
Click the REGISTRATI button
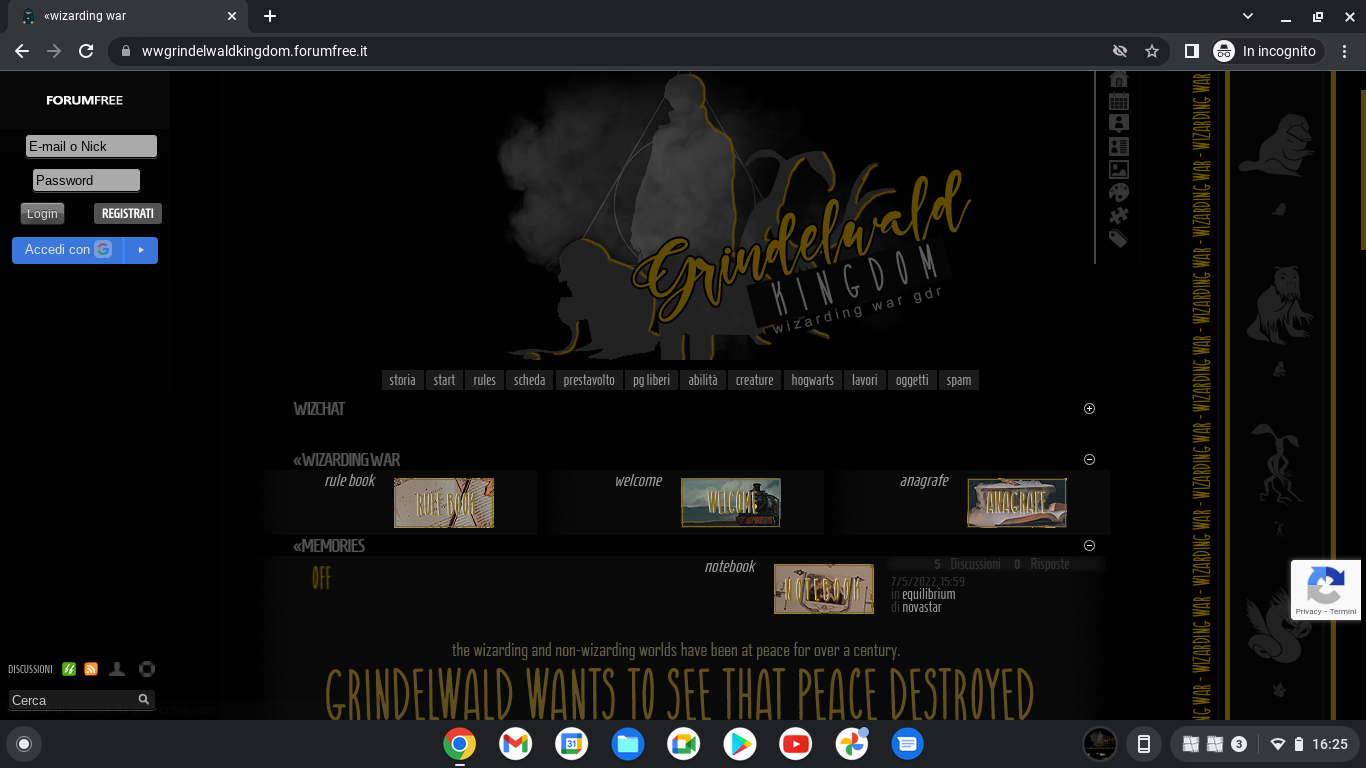click(x=128, y=213)
